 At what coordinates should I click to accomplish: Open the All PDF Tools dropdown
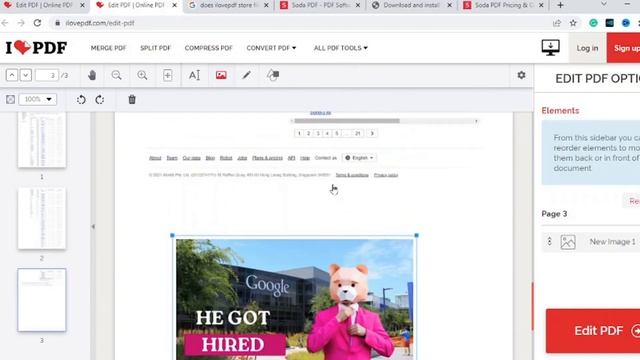click(x=340, y=48)
